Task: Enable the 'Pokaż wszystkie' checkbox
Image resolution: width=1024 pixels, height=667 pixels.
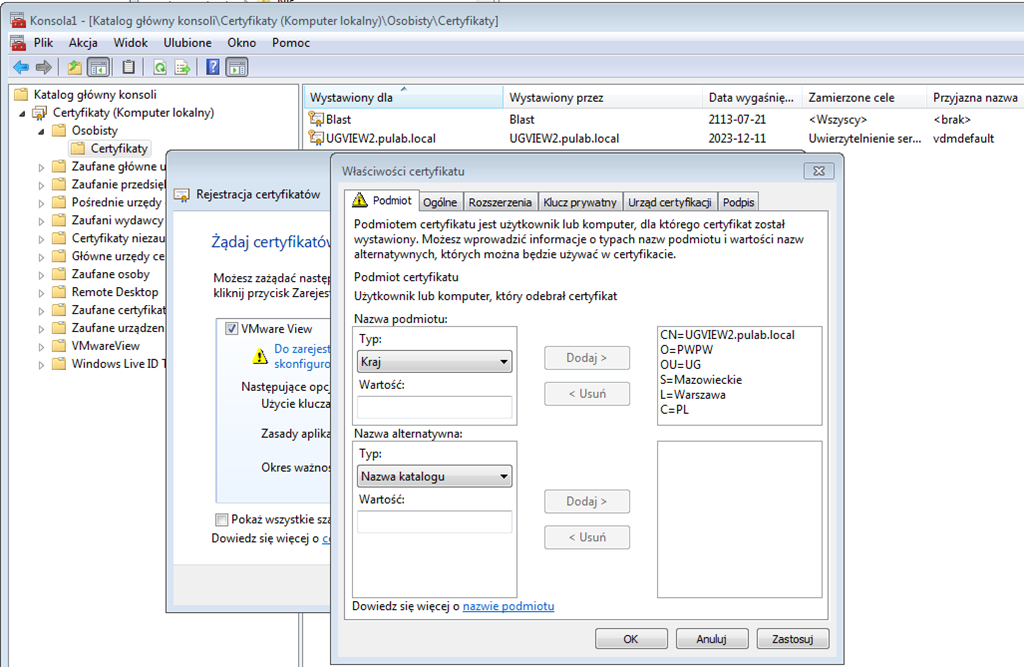Action: point(221,519)
